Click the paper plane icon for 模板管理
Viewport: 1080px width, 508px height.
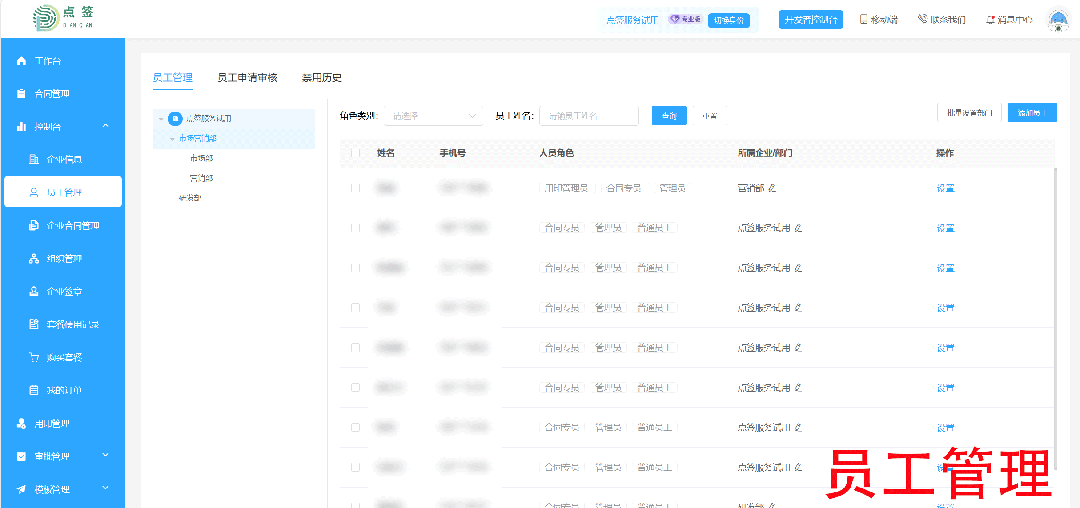21,489
